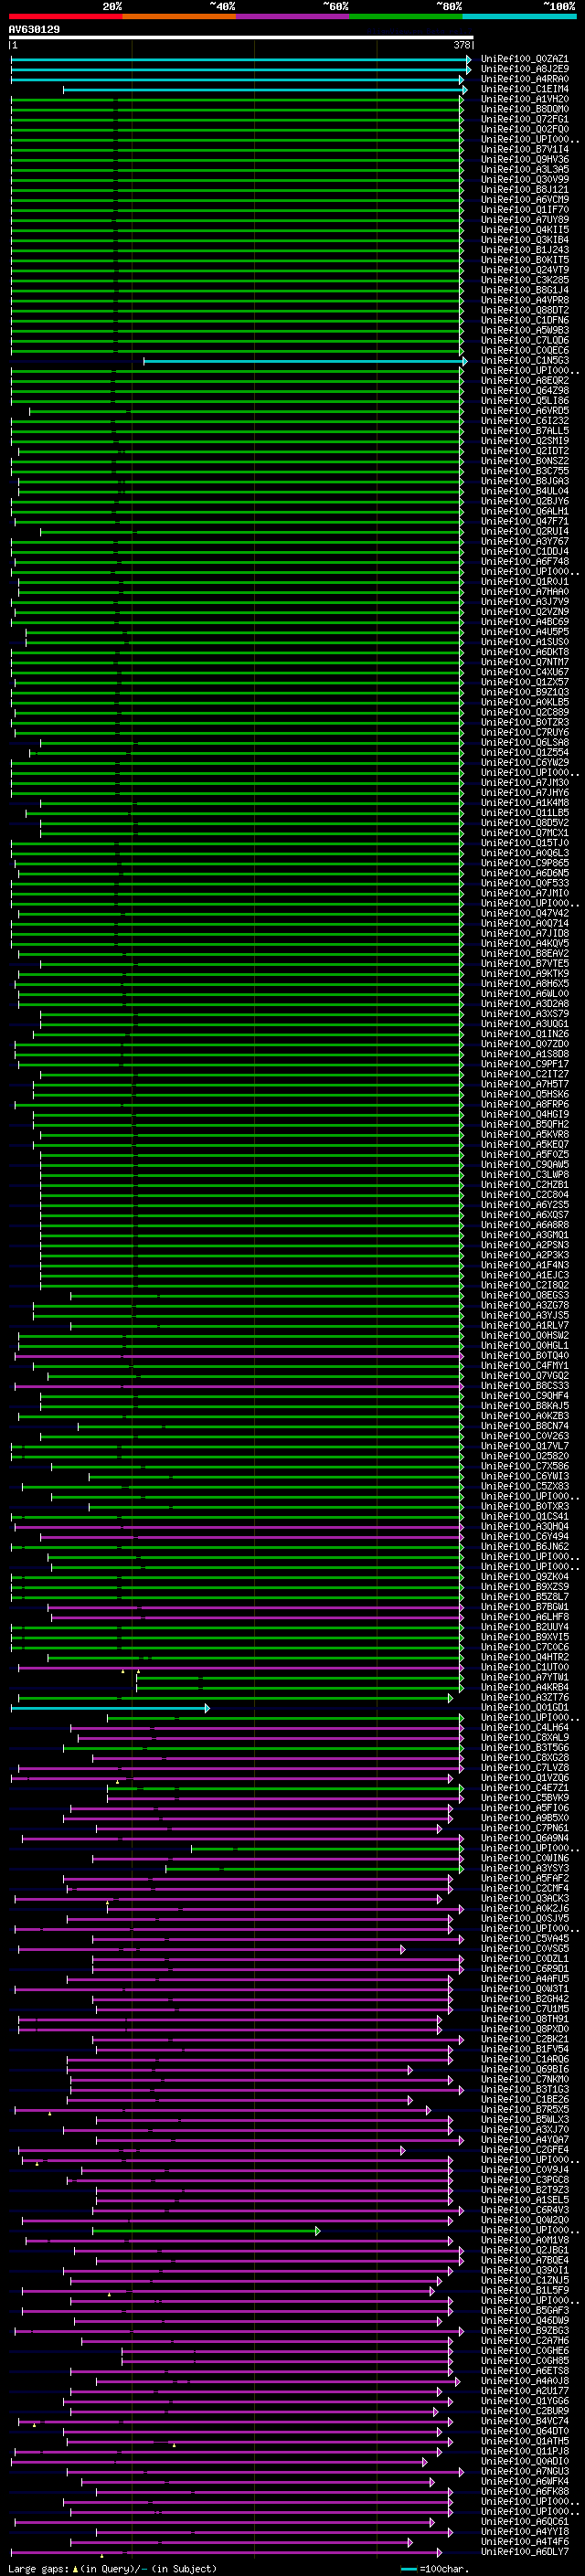Image resolution: width=585 pixels, height=2576 pixels.
Task: Select the UniRef100_B3C755 label
Action: point(525,471)
